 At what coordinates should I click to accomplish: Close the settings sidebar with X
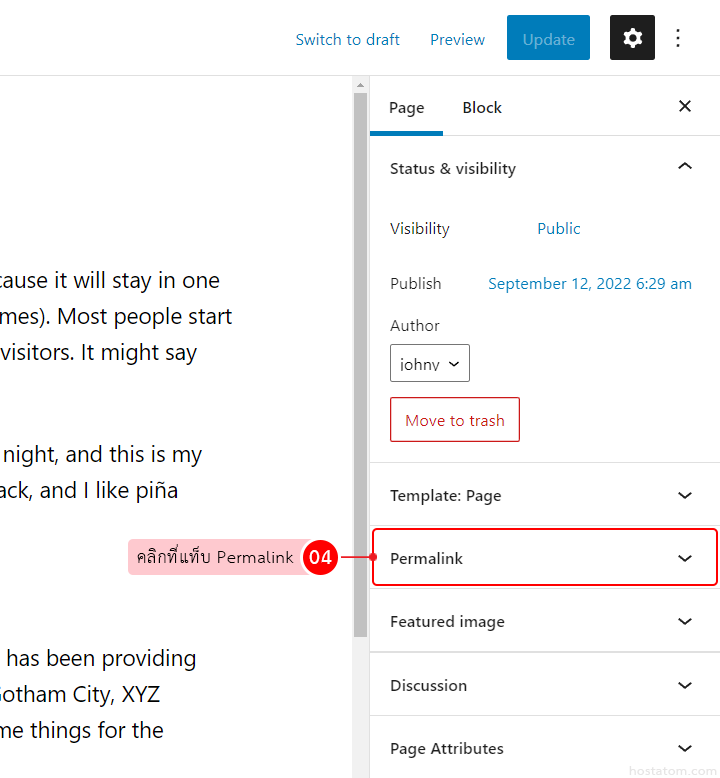(x=685, y=106)
